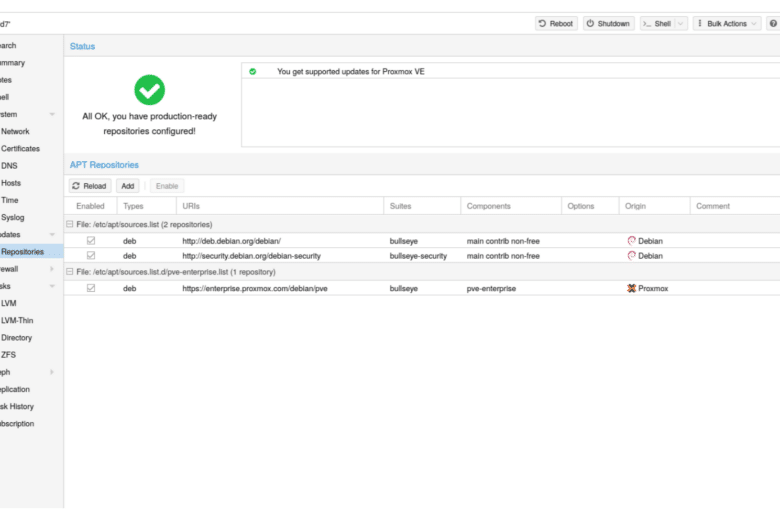Screen dimensions: 780x516
Task: Click the Reboot button
Action: [x=556, y=23]
